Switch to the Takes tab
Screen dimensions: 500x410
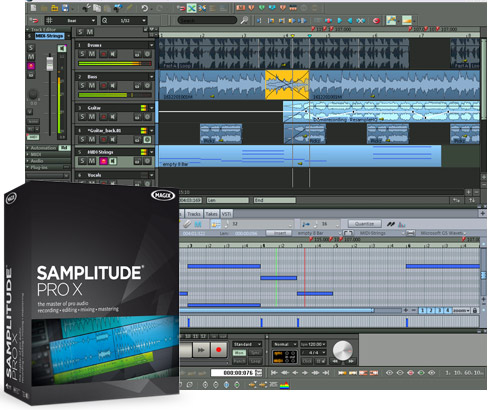click(211, 214)
